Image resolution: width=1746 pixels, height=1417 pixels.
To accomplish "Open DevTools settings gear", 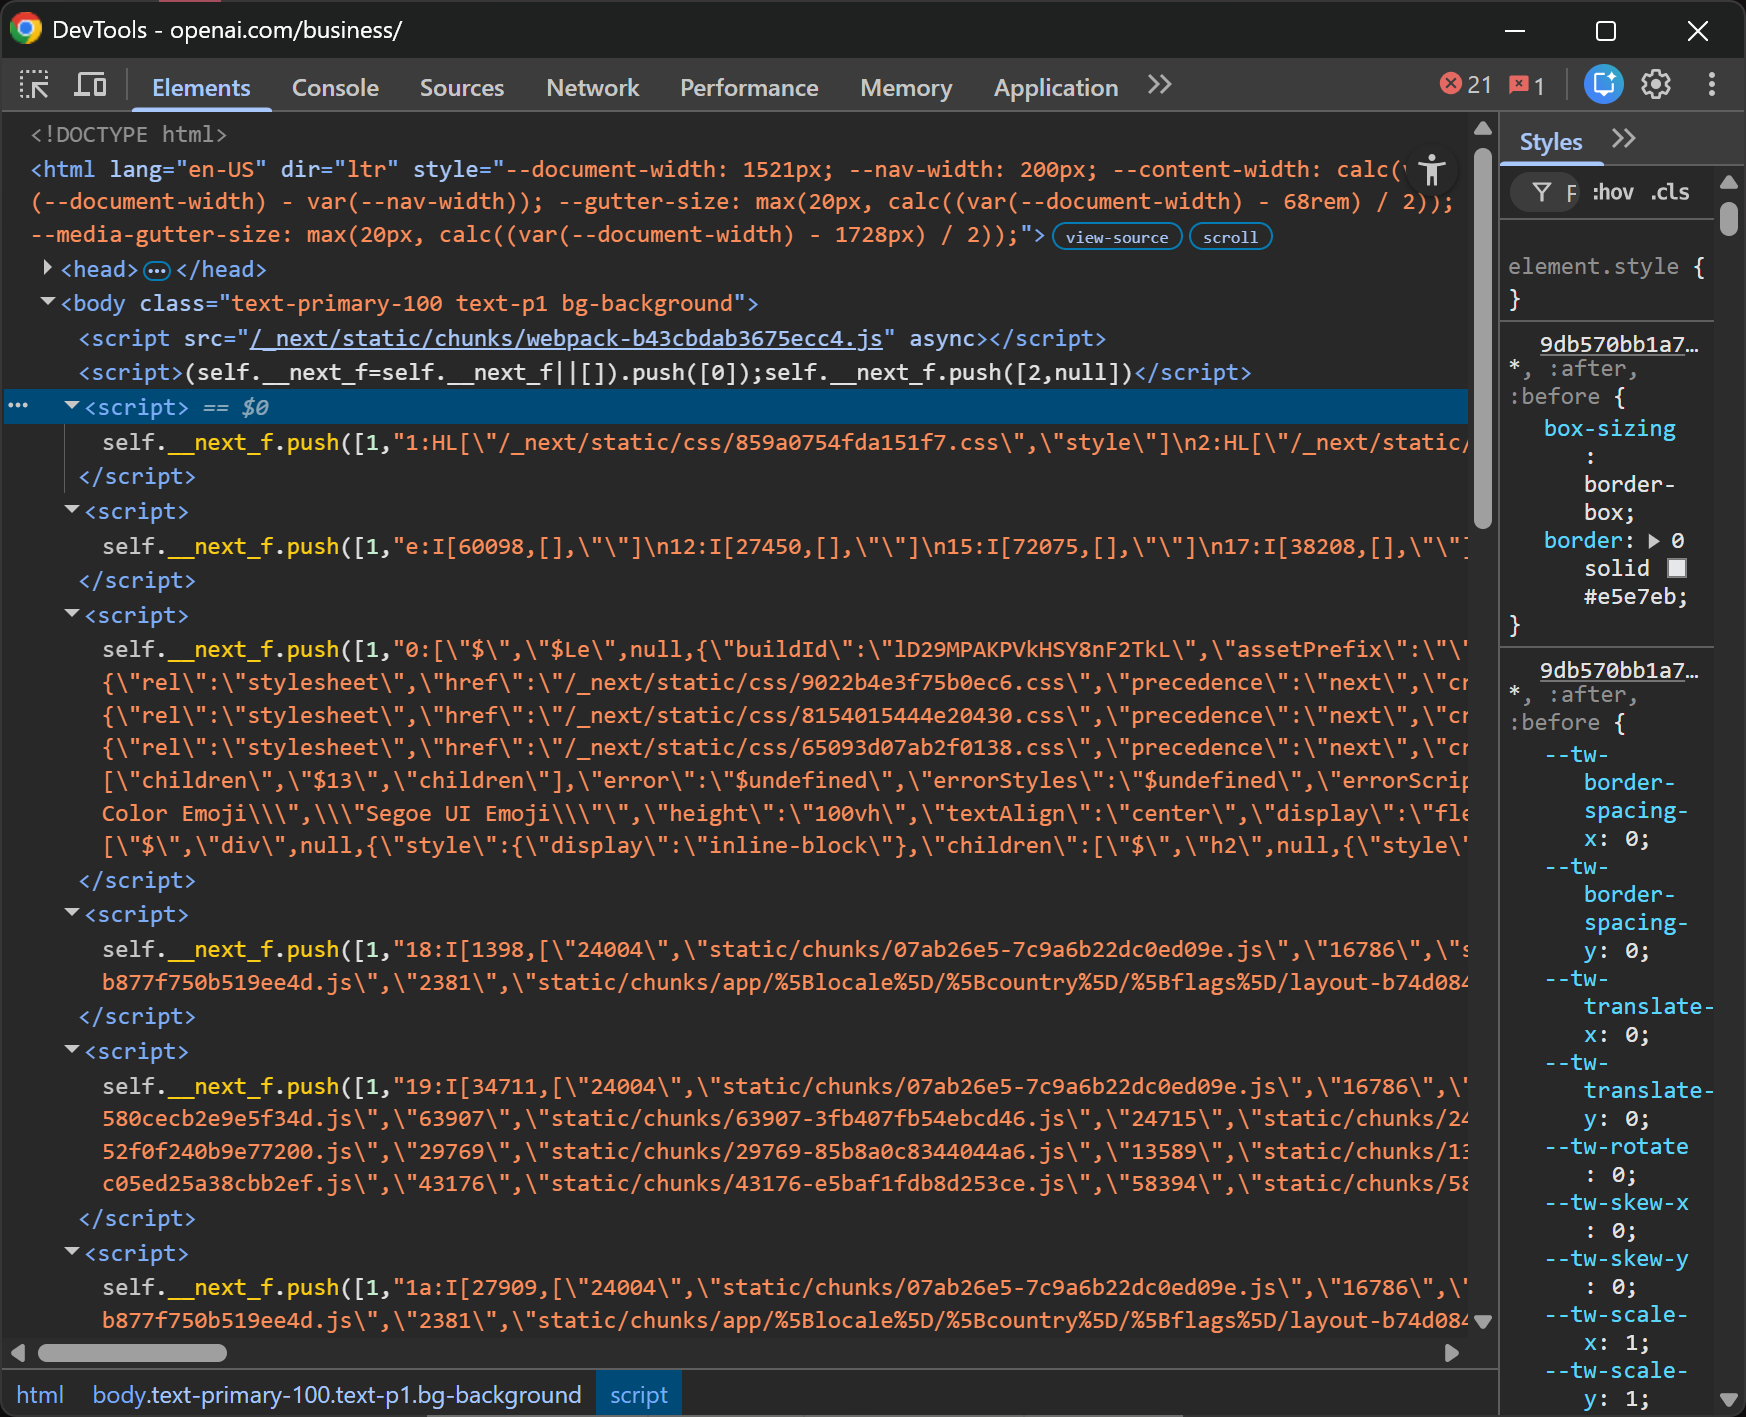I will click(x=1656, y=86).
